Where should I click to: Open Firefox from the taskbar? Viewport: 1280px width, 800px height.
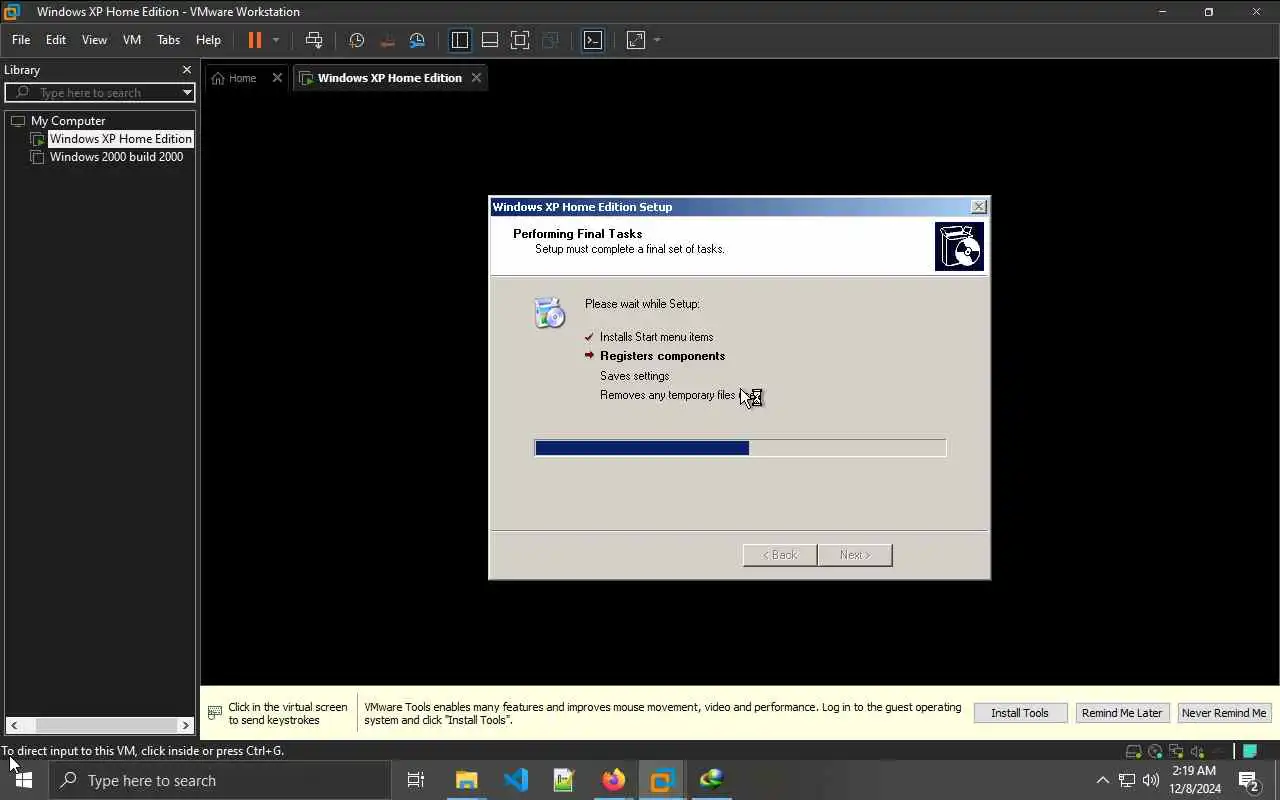tap(613, 780)
